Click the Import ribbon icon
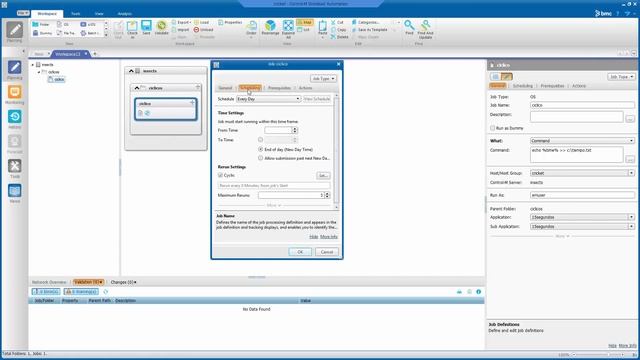The width and height of the screenshot is (640, 360). tap(180, 30)
